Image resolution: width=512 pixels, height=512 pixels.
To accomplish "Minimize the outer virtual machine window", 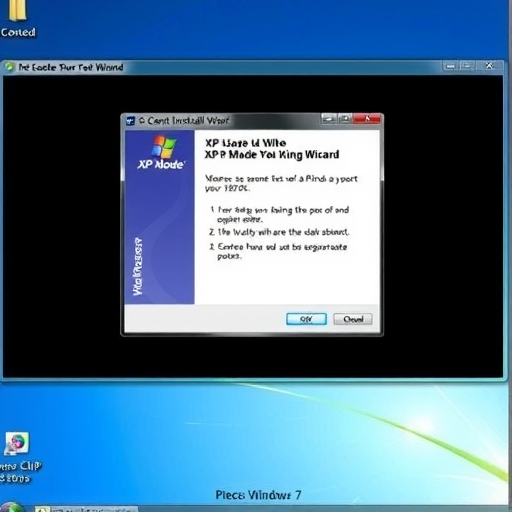I will (x=450, y=66).
